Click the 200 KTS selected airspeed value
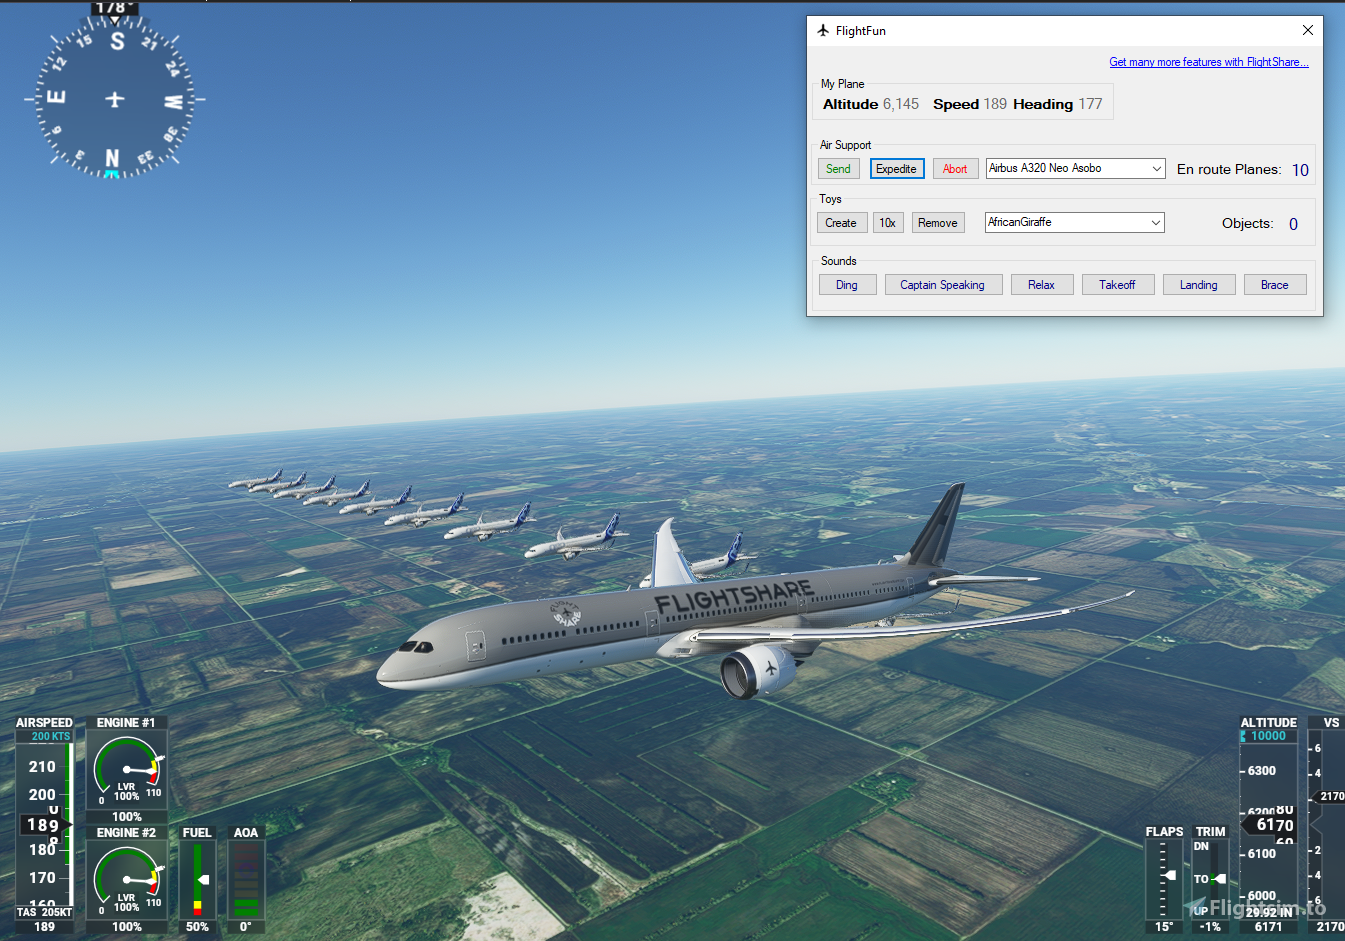Image resolution: width=1345 pixels, height=941 pixels. click(x=50, y=736)
